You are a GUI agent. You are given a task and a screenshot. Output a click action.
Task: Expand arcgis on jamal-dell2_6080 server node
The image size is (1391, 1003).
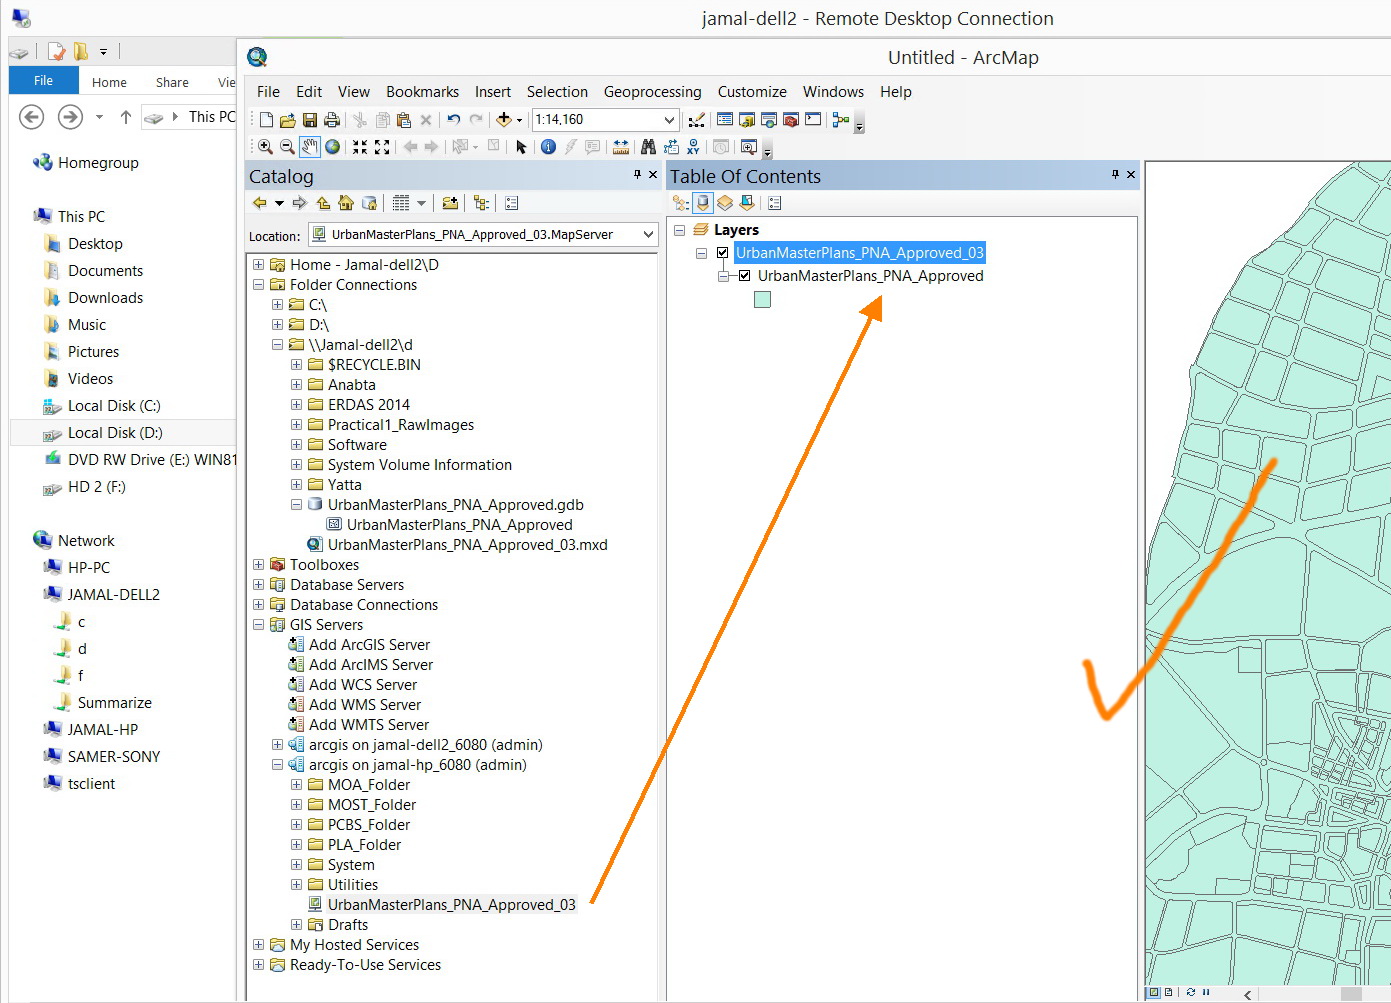pyautogui.click(x=278, y=745)
